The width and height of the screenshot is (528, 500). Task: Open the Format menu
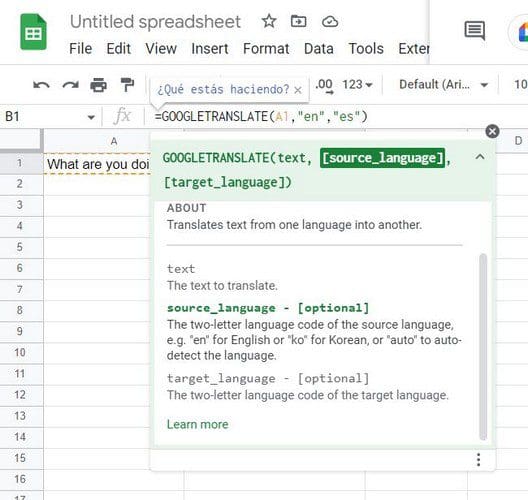(266, 48)
